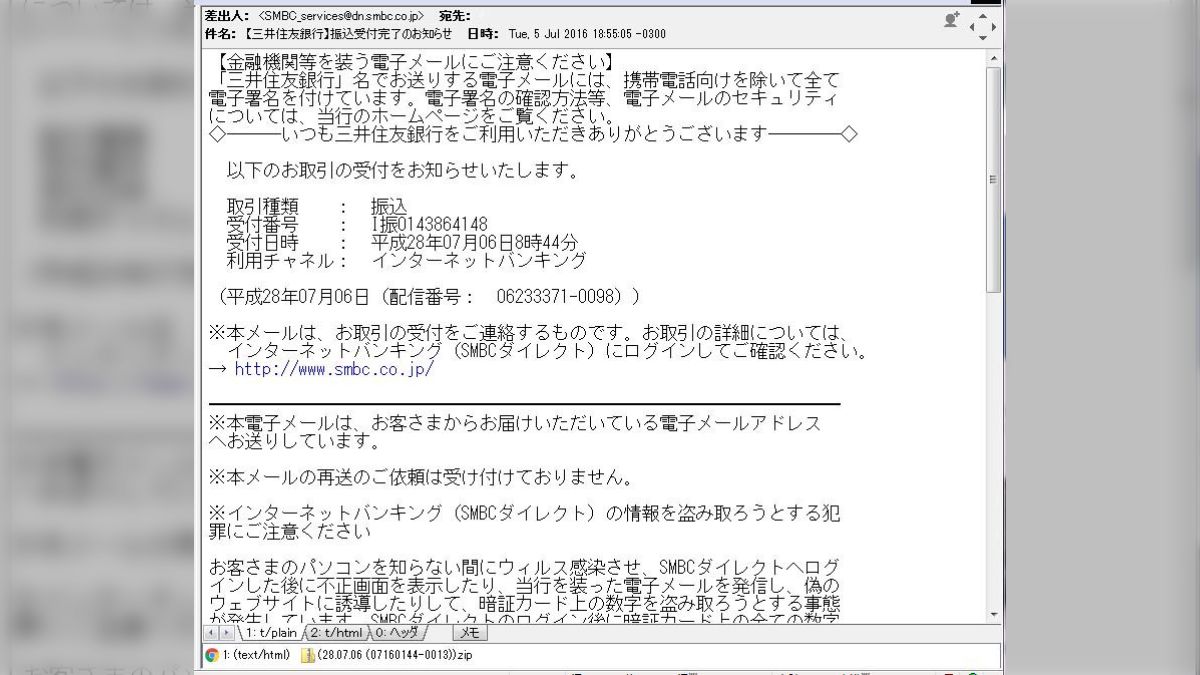Click the vertical scrollbar thumb of the message
This screenshot has width=1200, height=675.
[x=993, y=178]
